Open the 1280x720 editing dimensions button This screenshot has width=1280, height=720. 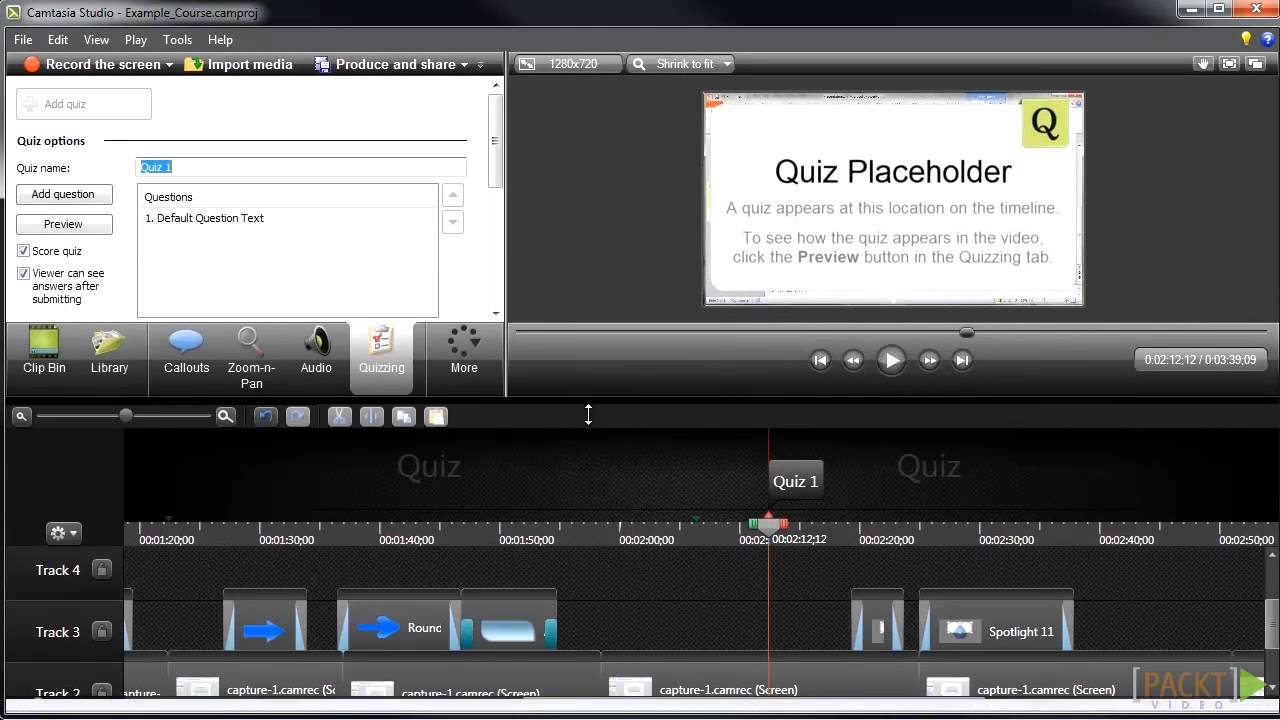point(567,64)
